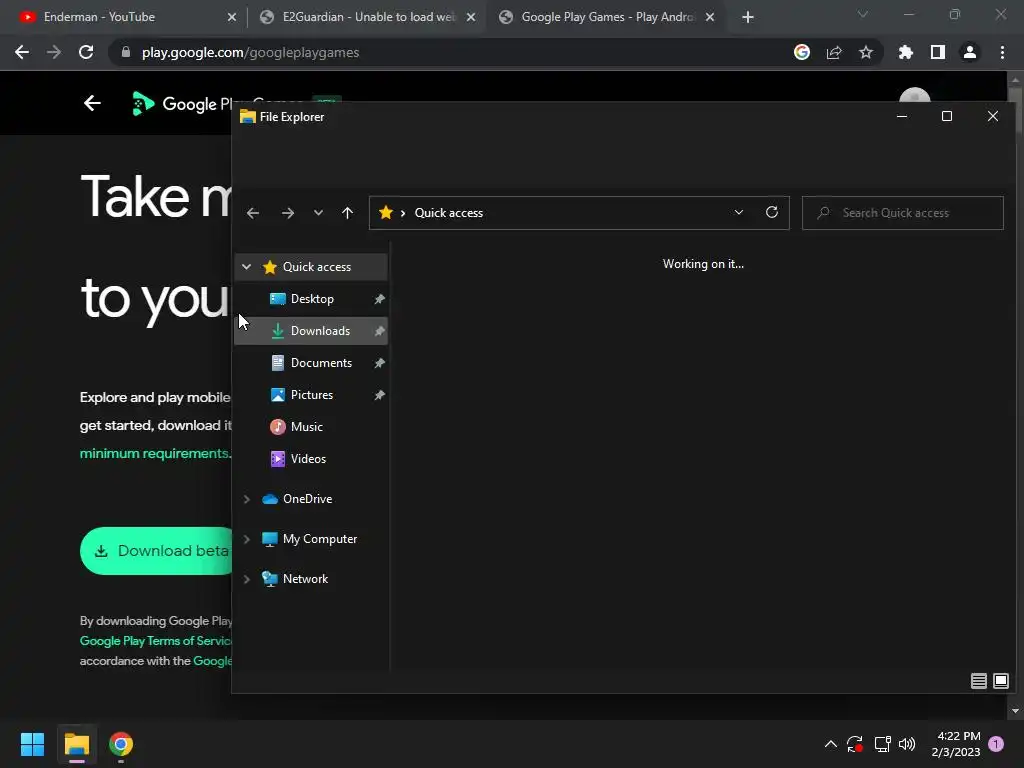Refresh the Quick access view
This screenshot has height=768, width=1024.
(772, 213)
